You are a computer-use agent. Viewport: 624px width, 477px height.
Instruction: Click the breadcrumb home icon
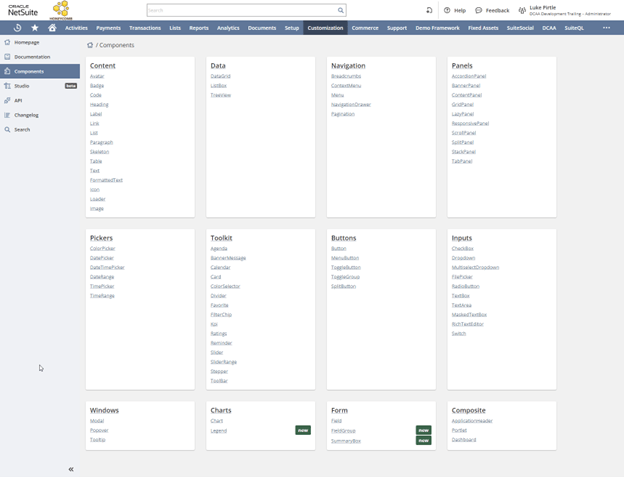(90, 45)
